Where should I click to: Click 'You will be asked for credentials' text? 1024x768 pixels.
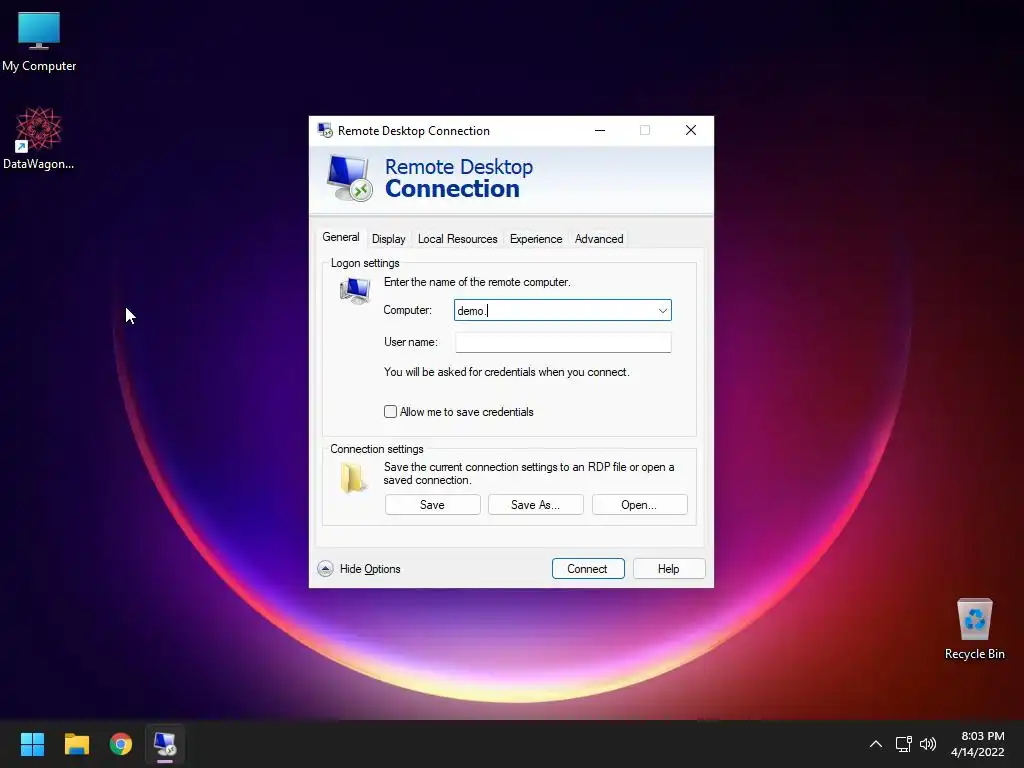pyautogui.click(x=507, y=372)
